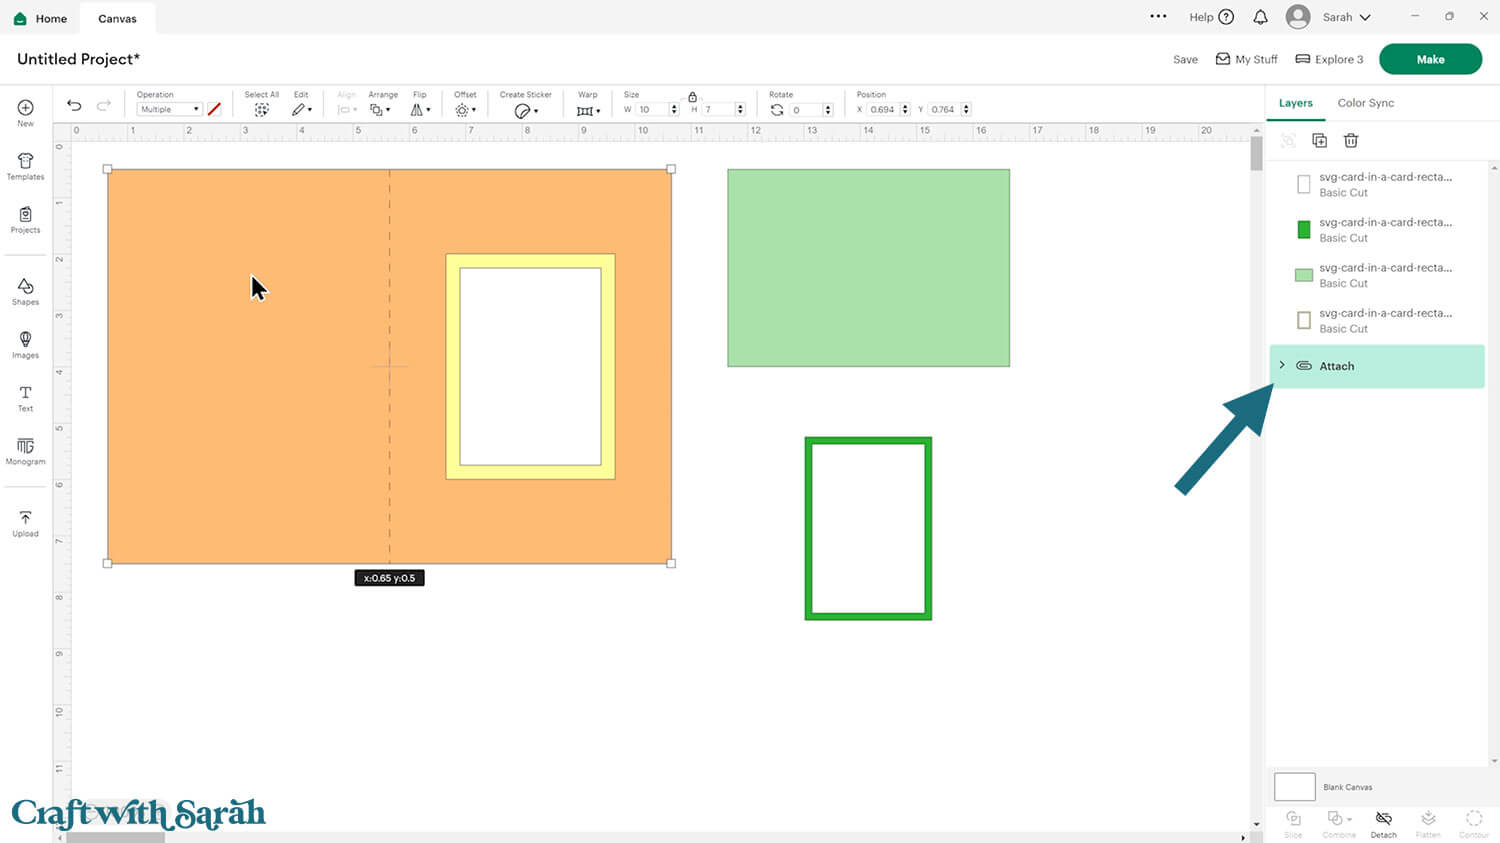Viewport: 1500px width, 843px height.
Task: Go to the Home tab
Action: pos(40,18)
